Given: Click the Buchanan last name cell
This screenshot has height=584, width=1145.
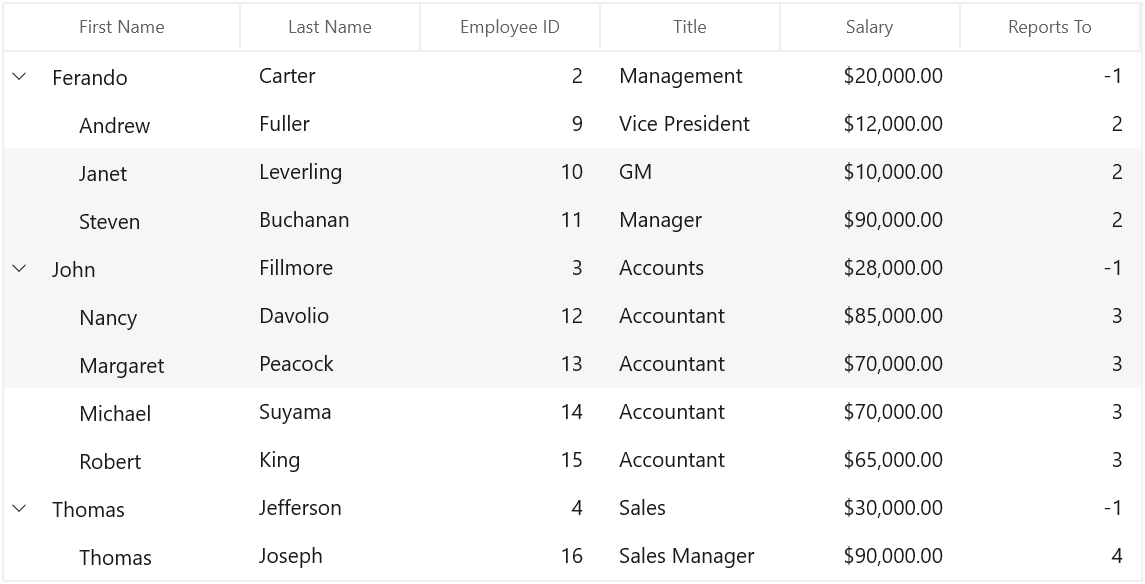Looking at the screenshot, I should click(x=330, y=220).
